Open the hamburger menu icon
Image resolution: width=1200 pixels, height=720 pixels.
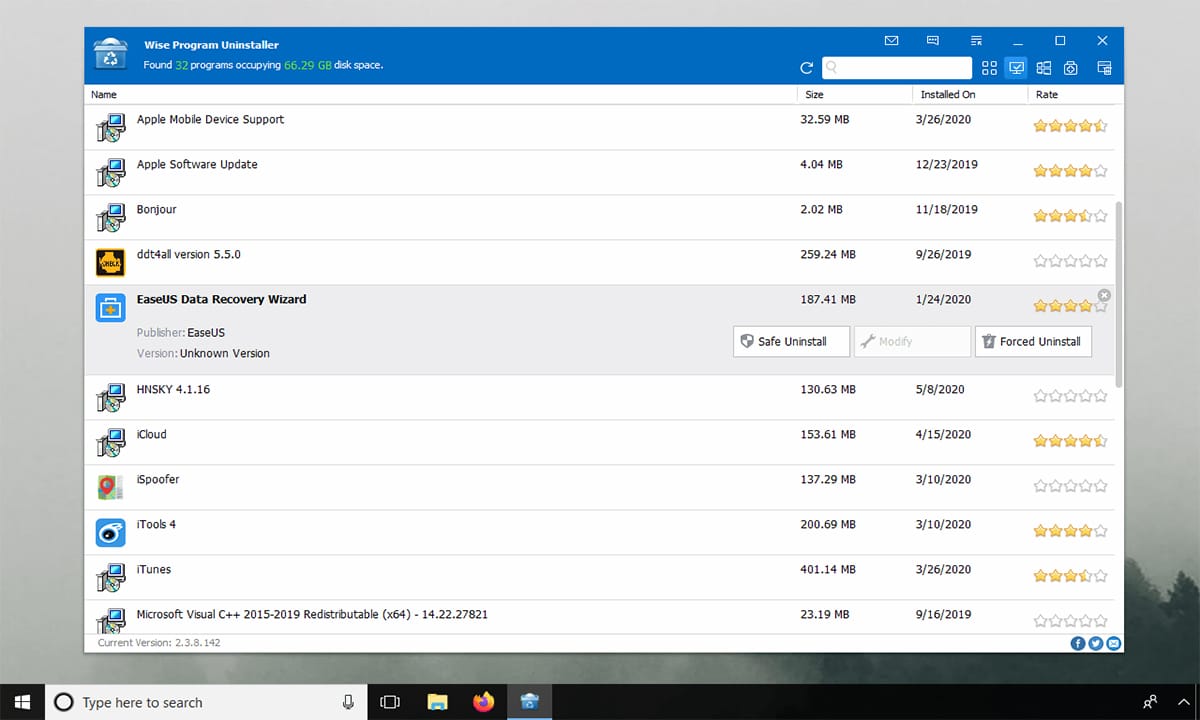[x=975, y=41]
